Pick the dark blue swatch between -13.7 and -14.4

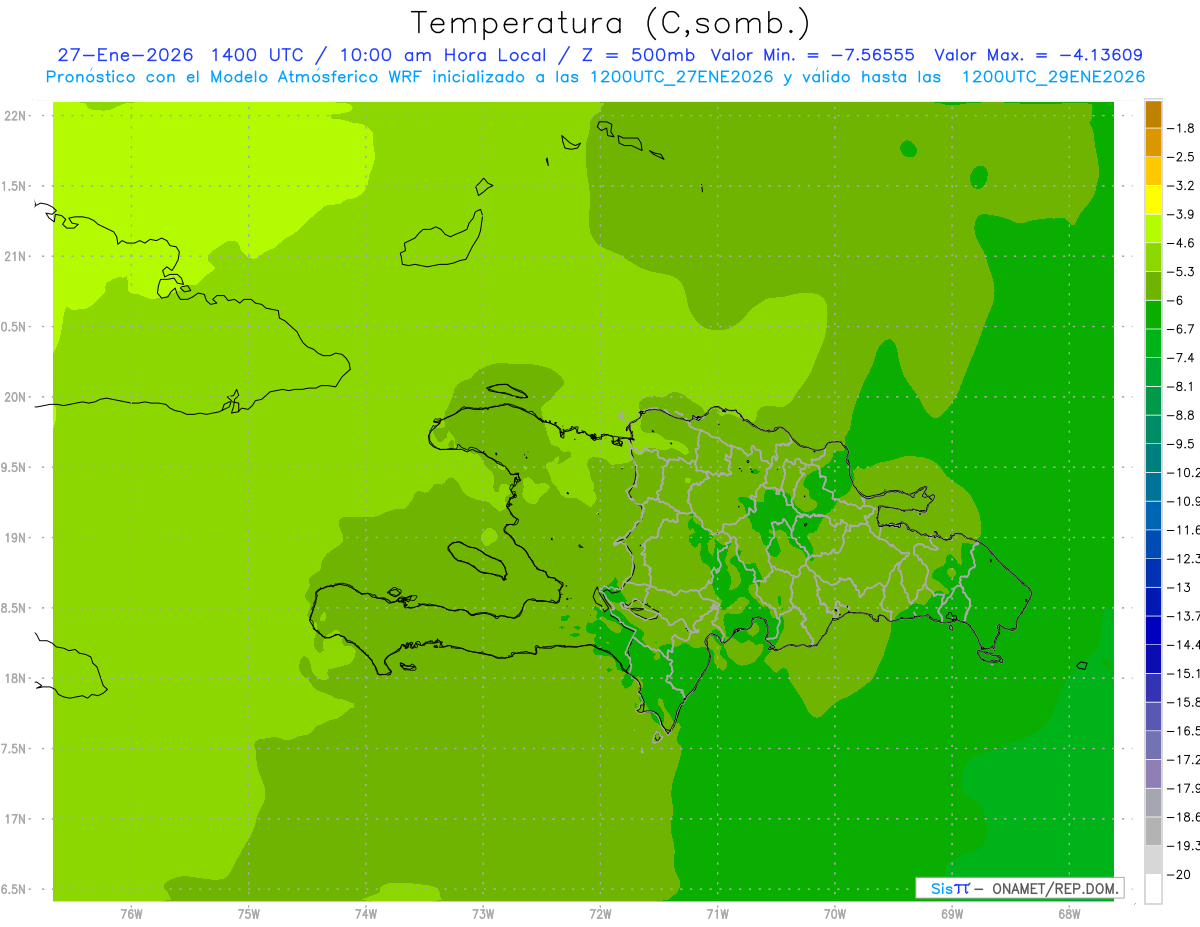[1153, 630]
